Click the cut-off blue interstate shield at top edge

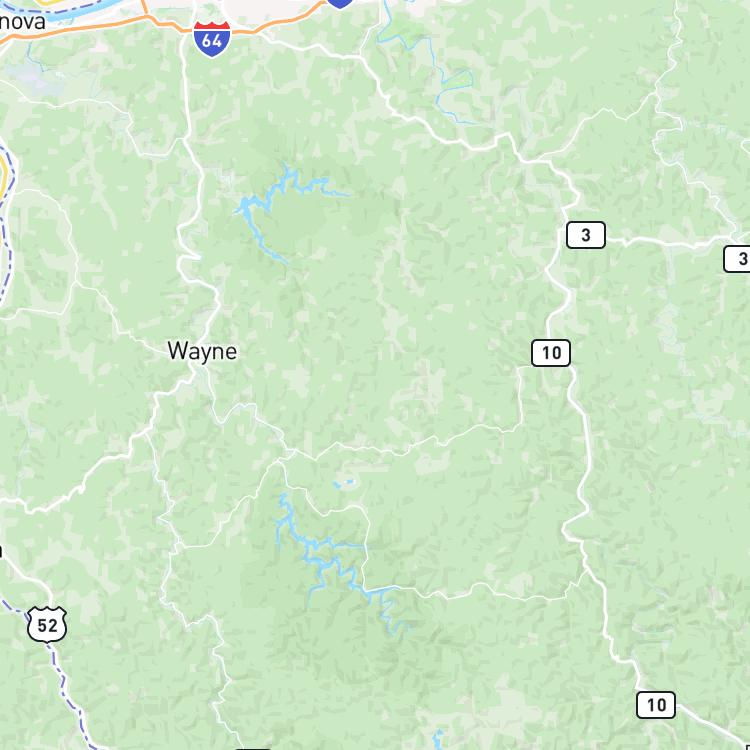coord(340,3)
